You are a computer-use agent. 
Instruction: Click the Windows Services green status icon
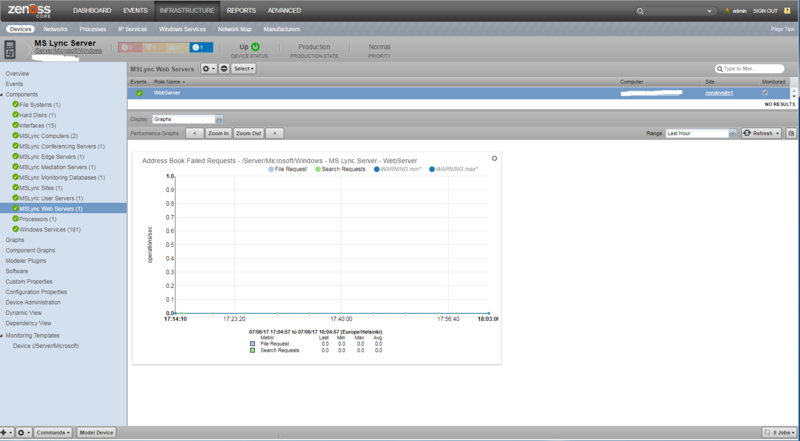tap(15, 229)
